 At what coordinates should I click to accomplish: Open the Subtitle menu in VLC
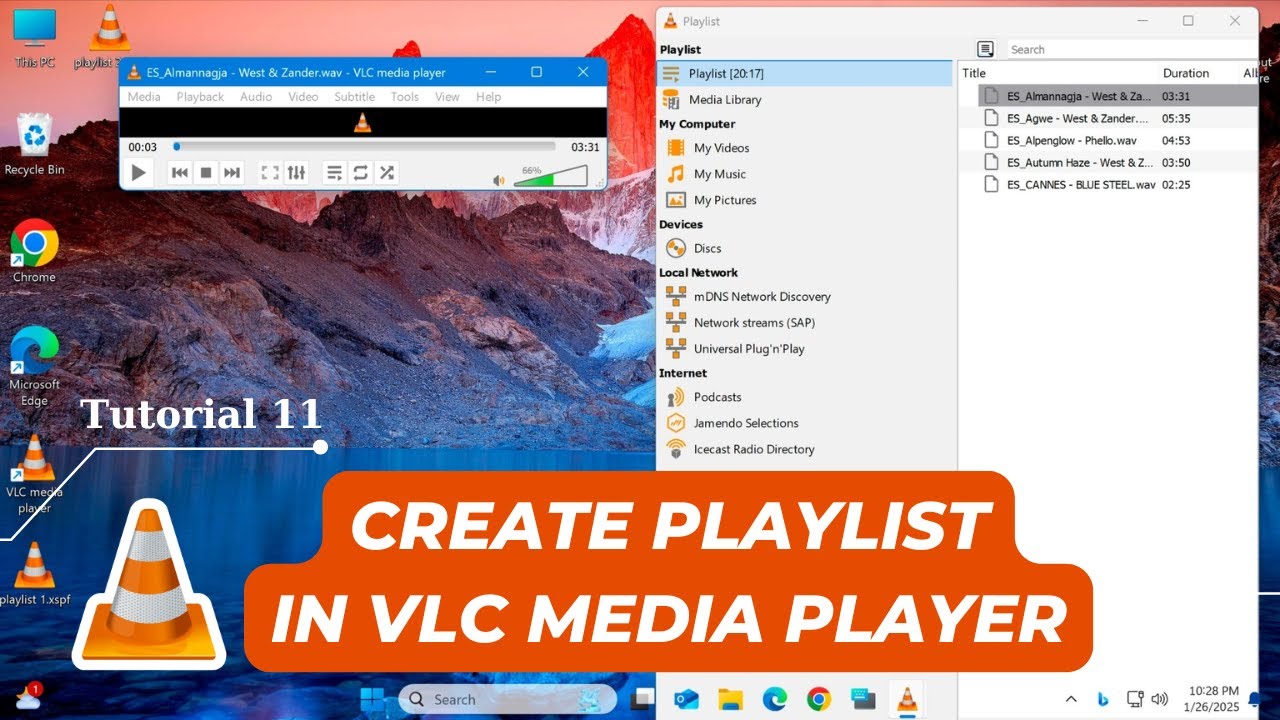click(354, 97)
